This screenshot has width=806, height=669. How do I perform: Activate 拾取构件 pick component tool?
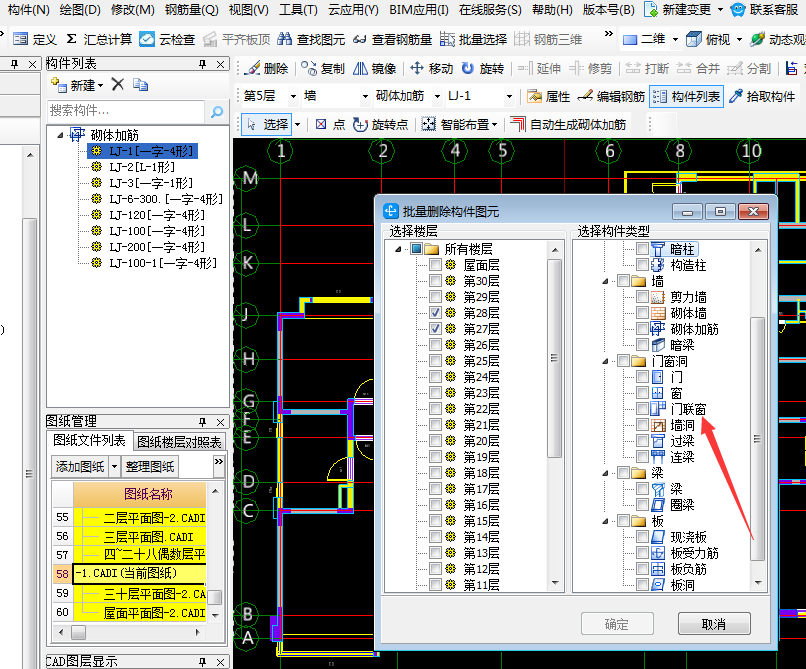pyautogui.click(x=762, y=96)
